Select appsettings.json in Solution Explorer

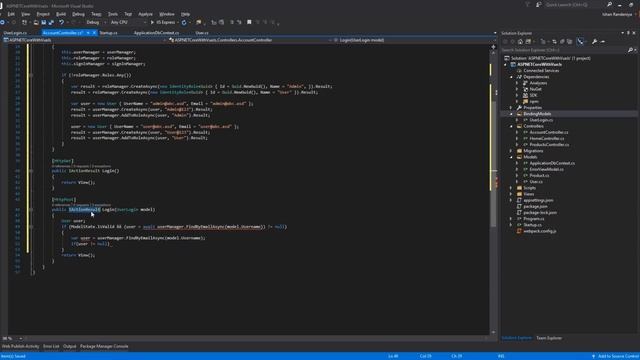pos(538,200)
